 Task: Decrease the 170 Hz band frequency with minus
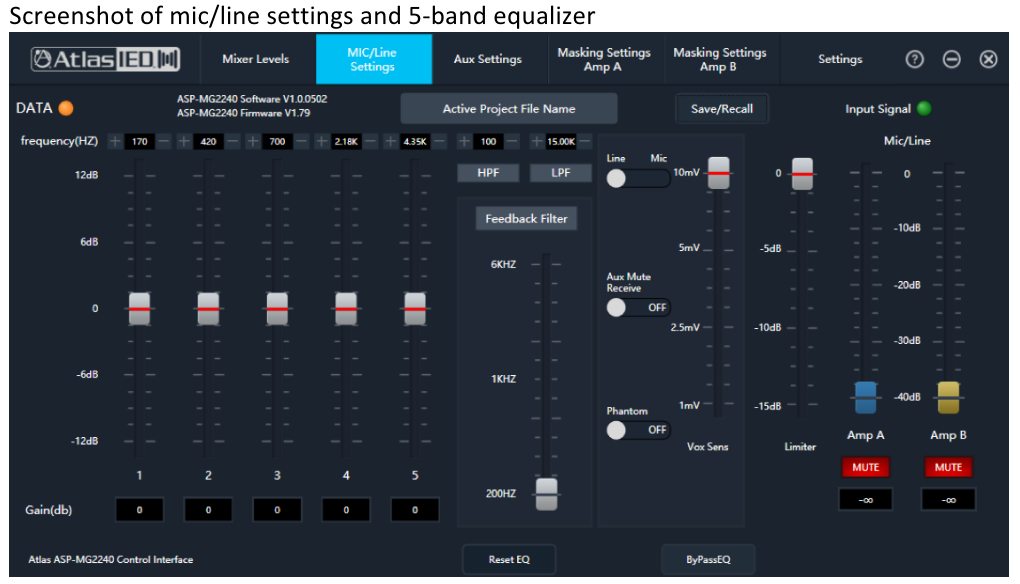(x=164, y=141)
